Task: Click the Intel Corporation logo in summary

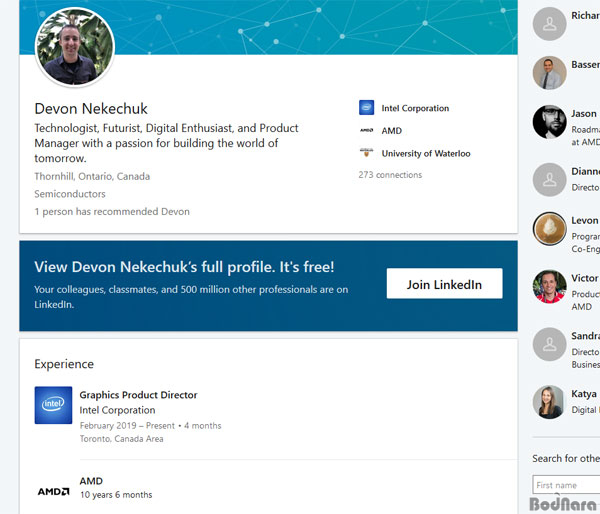Action: point(367,108)
